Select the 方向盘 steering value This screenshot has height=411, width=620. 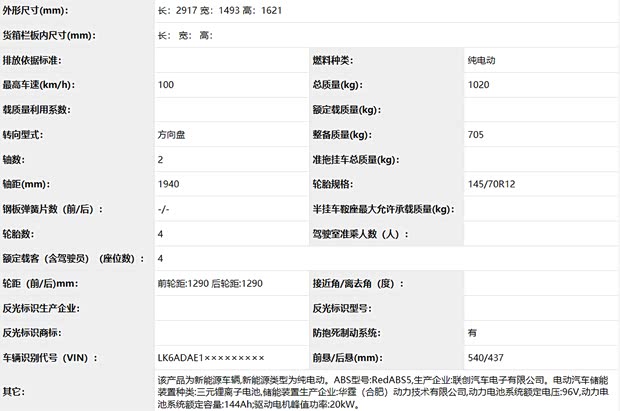pyautogui.click(x=171, y=135)
